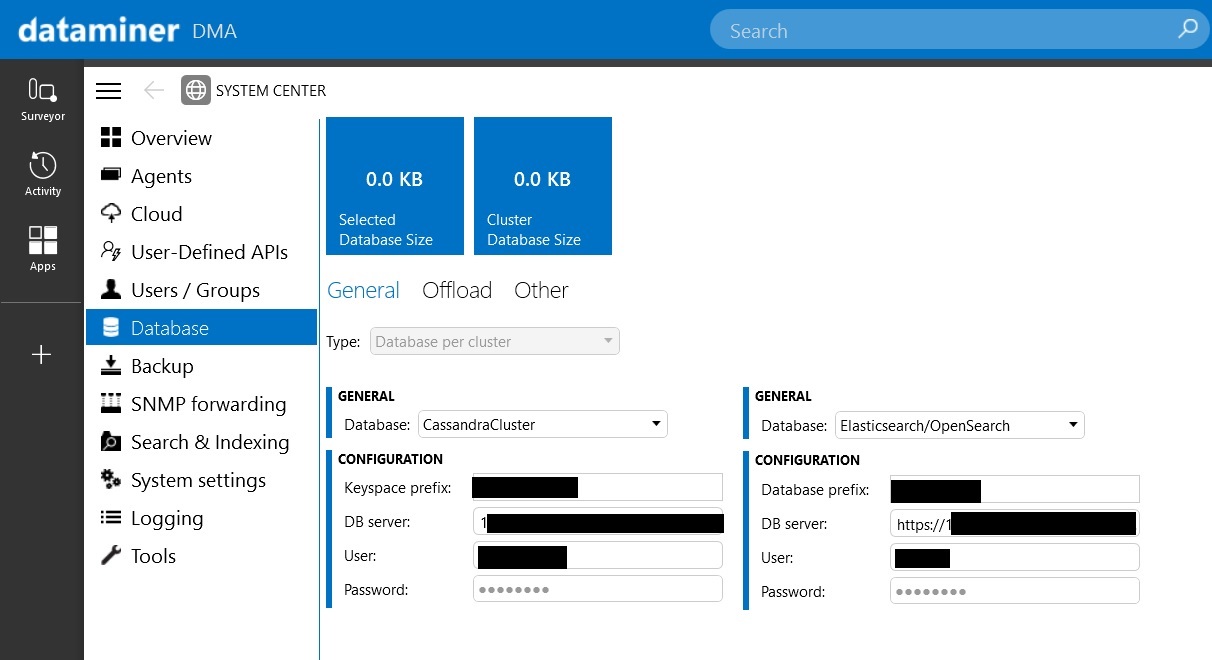The width and height of the screenshot is (1212, 660).
Task: Open Users / Groups page
Action: (x=201, y=290)
